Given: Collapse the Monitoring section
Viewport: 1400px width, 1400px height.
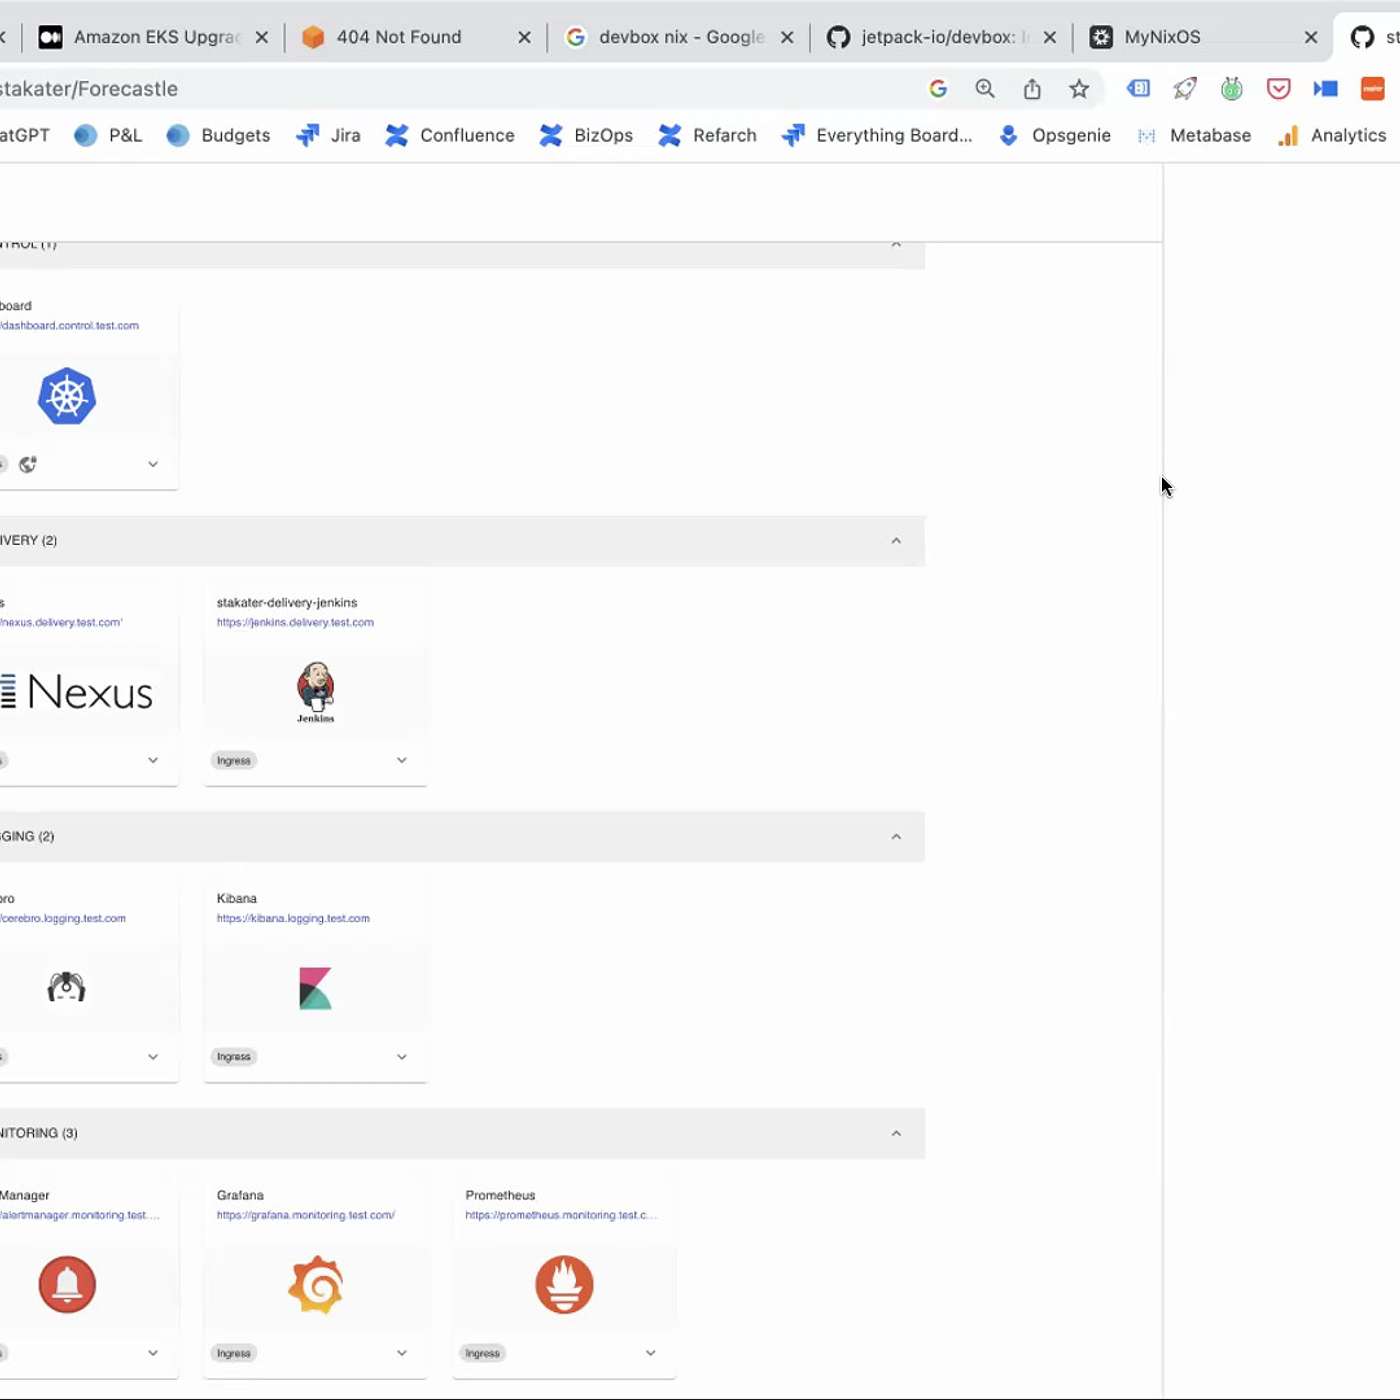Looking at the screenshot, I should click(x=896, y=1133).
